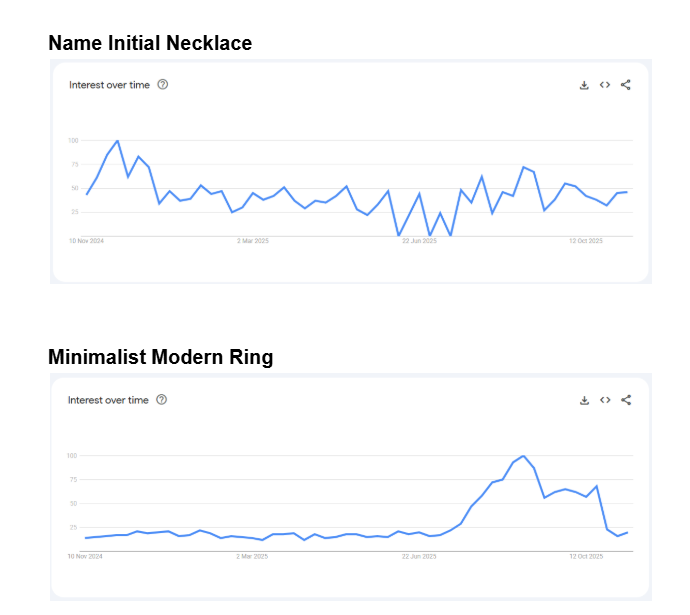Download the Name Initial Necklace chart data
The image size is (690, 615).
[584, 85]
